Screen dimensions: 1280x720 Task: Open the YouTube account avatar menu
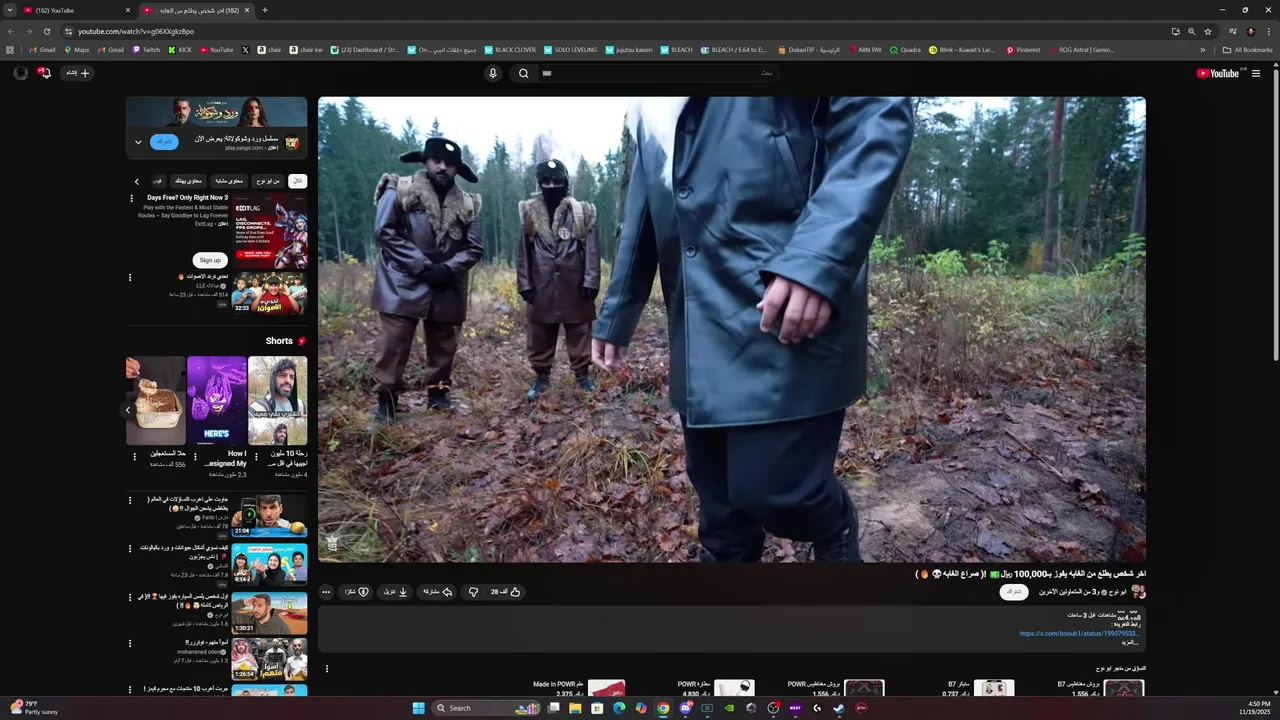pos(20,73)
